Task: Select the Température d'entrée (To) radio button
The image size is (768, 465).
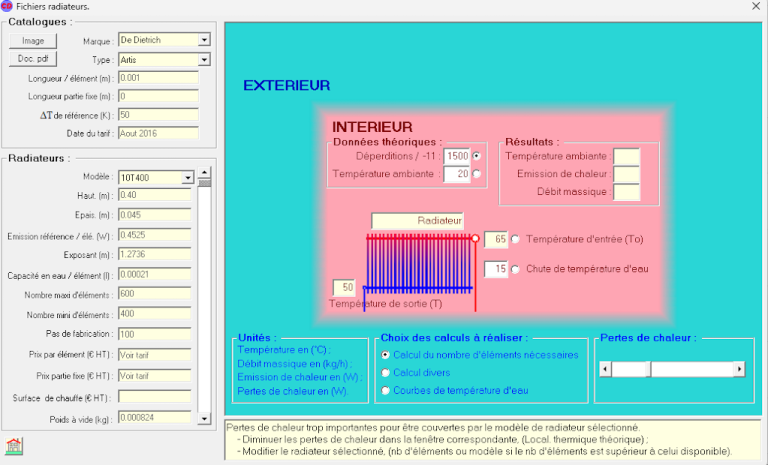Action: [x=515, y=239]
